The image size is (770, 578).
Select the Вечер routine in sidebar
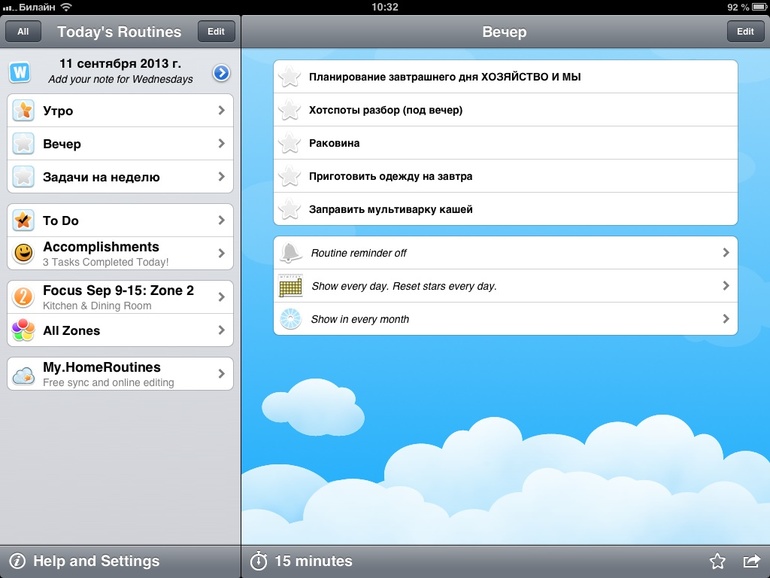[x=120, y=143]
